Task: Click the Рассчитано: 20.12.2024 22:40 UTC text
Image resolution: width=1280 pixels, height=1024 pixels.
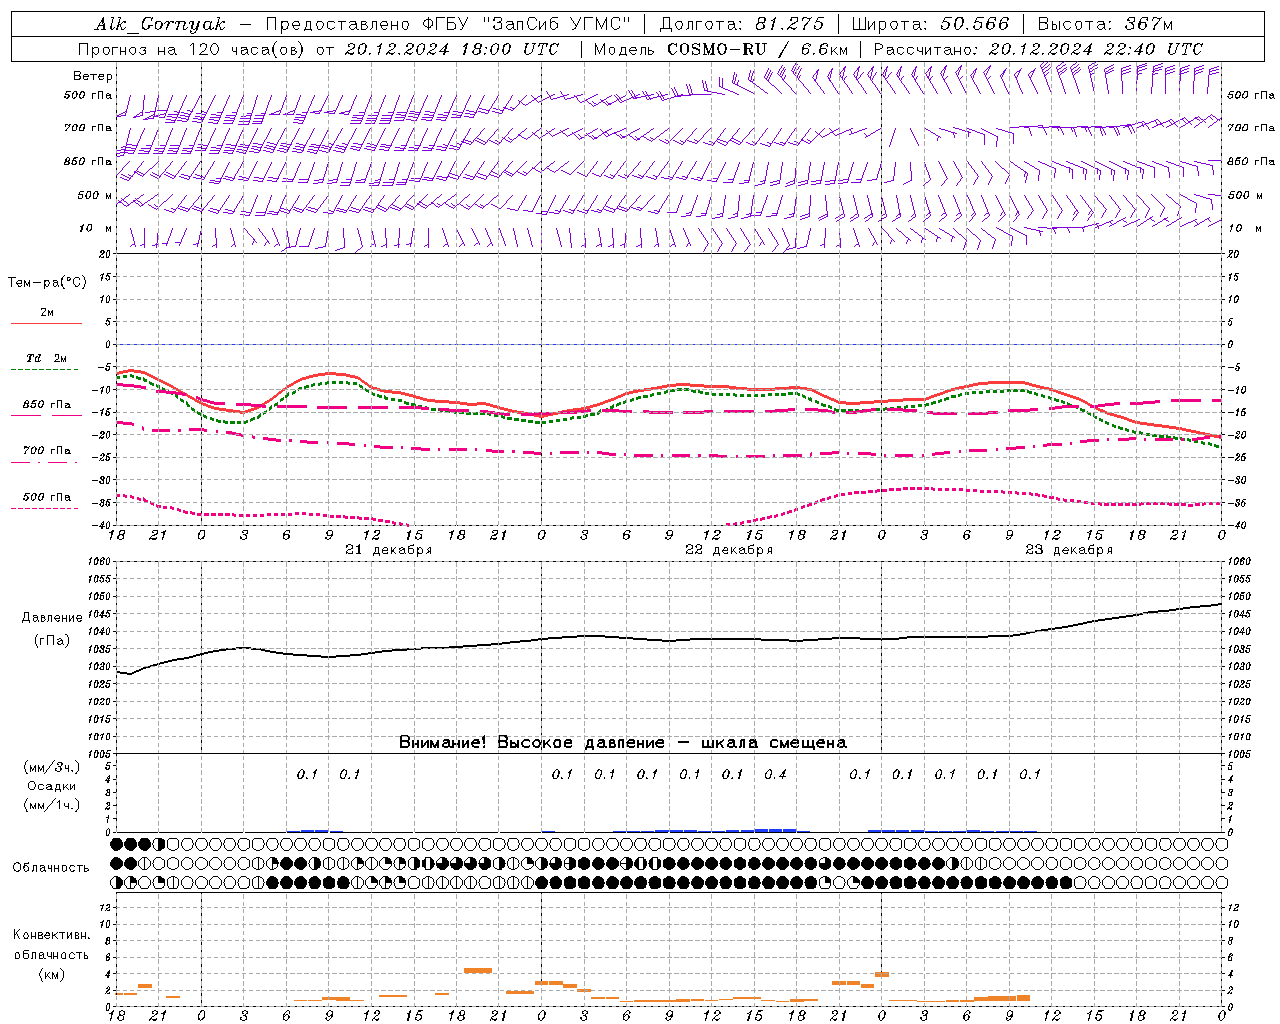Action: tap(1038, 49)
